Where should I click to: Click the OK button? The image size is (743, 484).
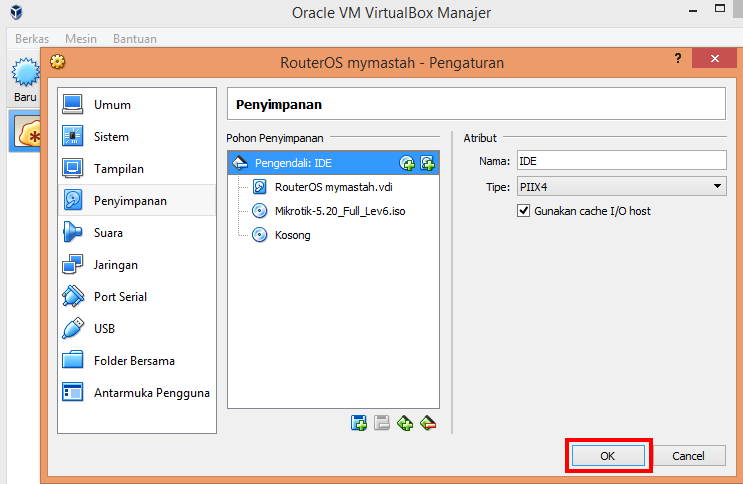point(608,456)
